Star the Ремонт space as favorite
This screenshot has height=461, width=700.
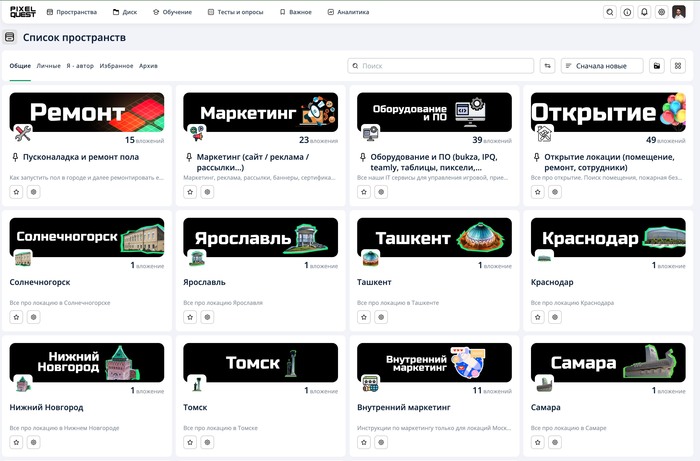click(x=16, y=192)
